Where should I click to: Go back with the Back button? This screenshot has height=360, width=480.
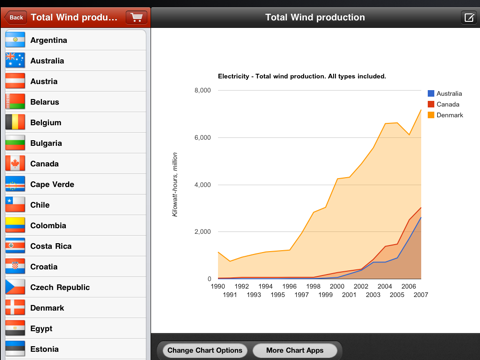tap(15, 17)
